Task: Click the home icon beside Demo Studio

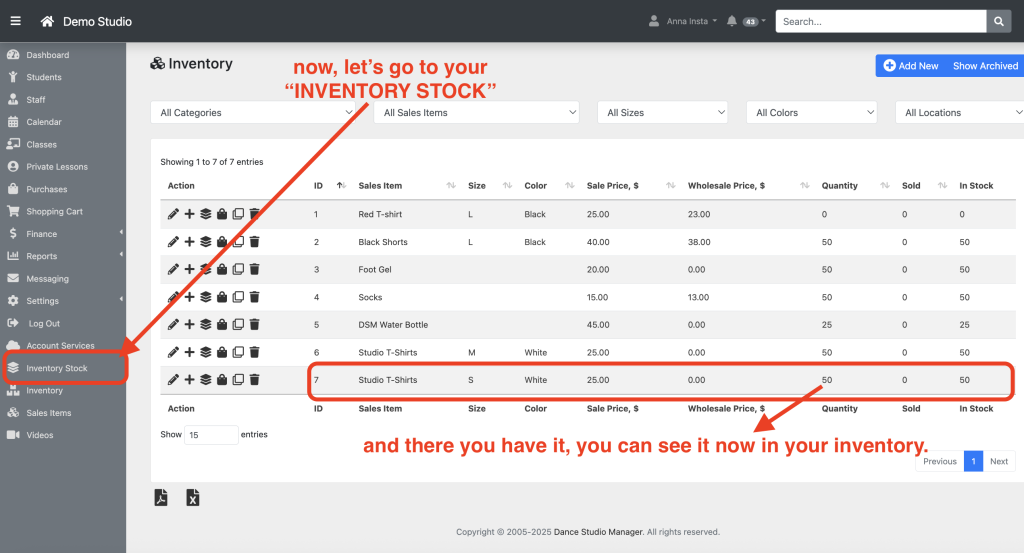Action: (47, 22)
